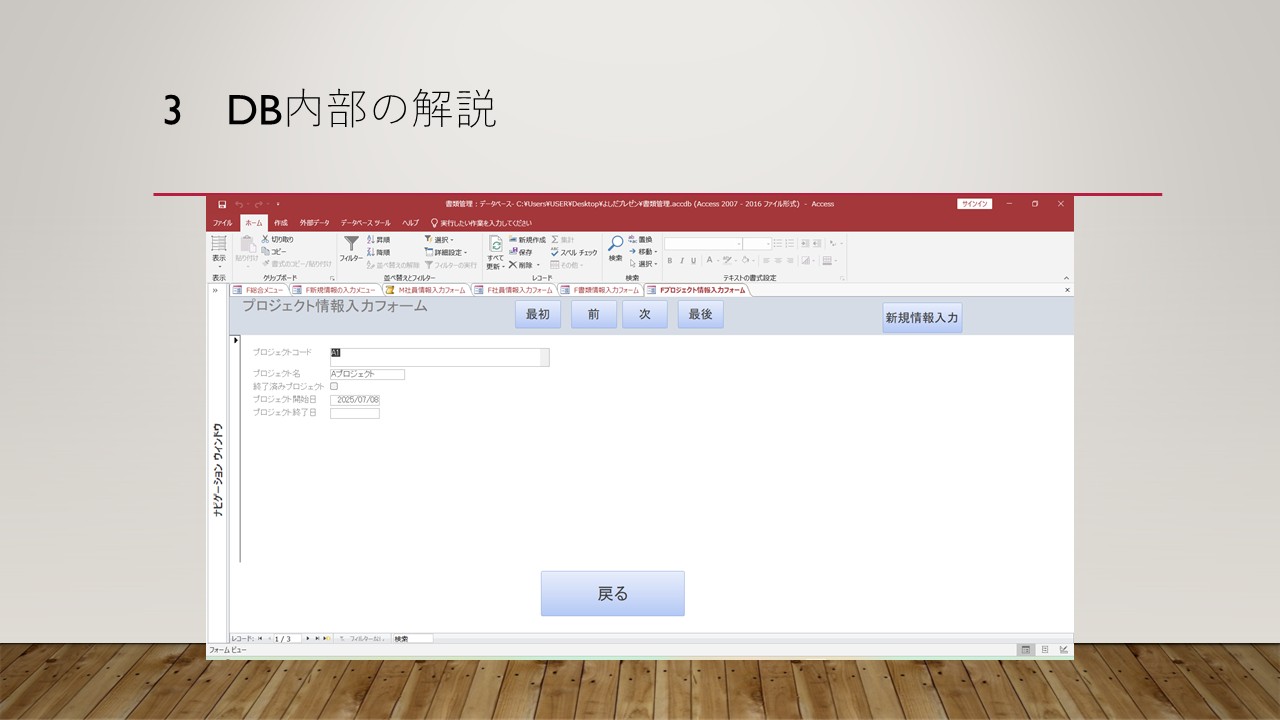The image size is (1280, 720).
Task: Switch to the F総合メニュー document tab
Action: pos(260,290)
